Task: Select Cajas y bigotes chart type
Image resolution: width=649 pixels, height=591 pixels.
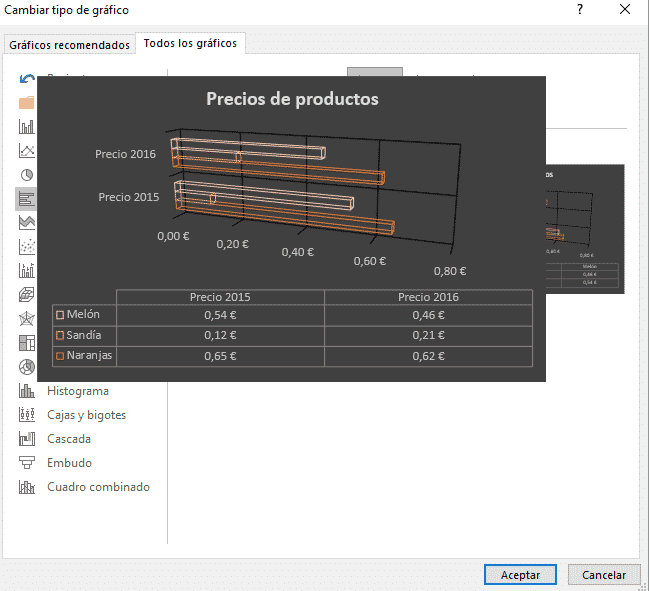Action: [x=87, y=415]
